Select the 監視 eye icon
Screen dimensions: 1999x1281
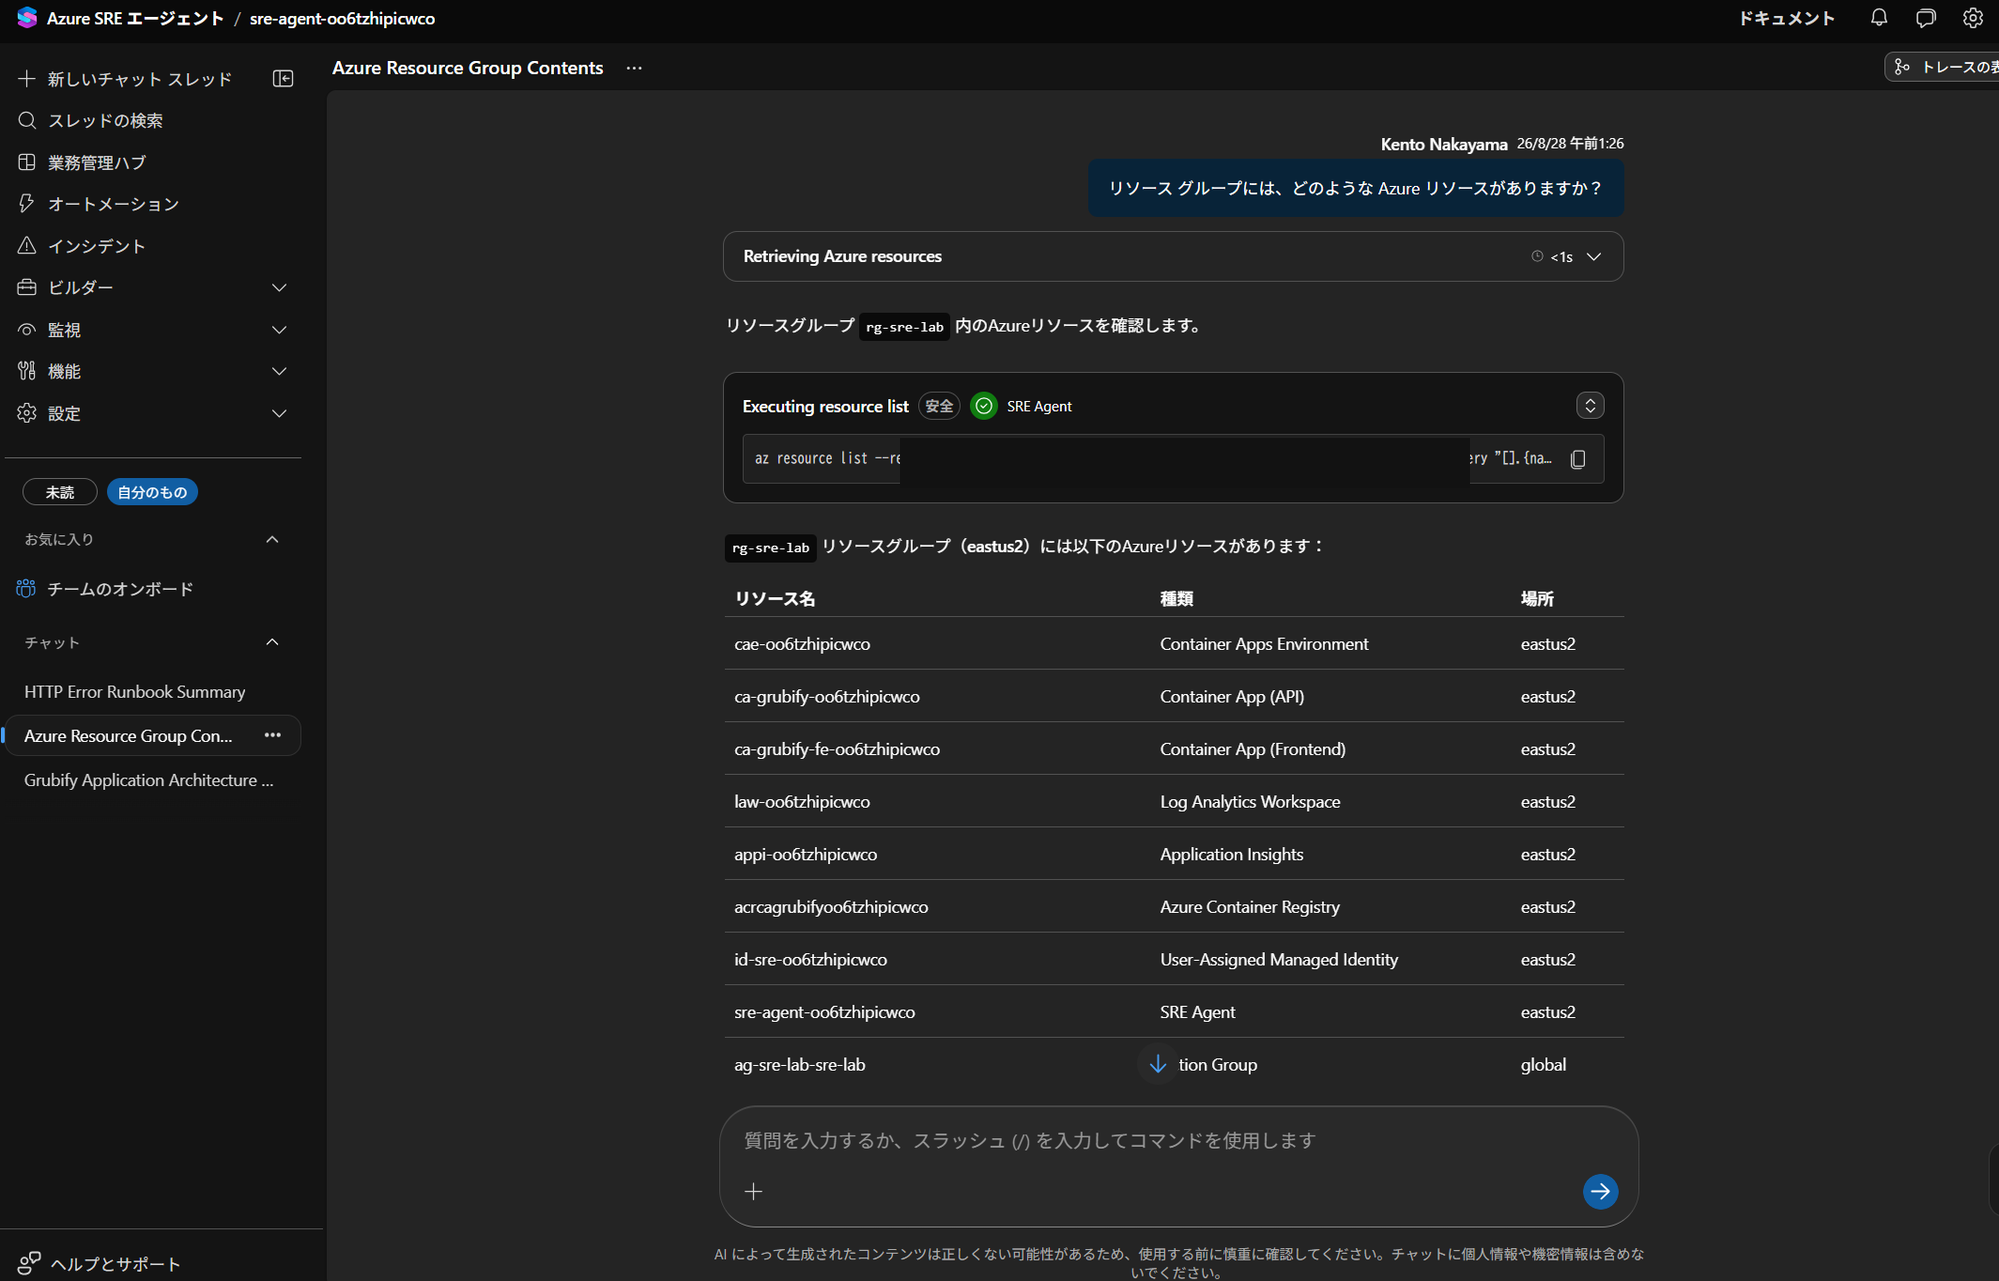pyautogui.click(x=27, y=330)
